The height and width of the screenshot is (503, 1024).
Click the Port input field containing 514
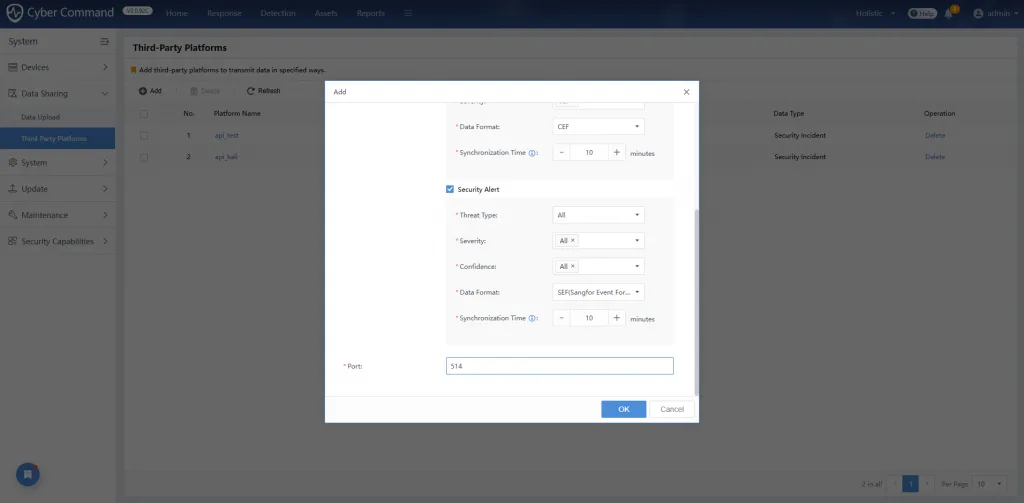(x=560, y=366)
